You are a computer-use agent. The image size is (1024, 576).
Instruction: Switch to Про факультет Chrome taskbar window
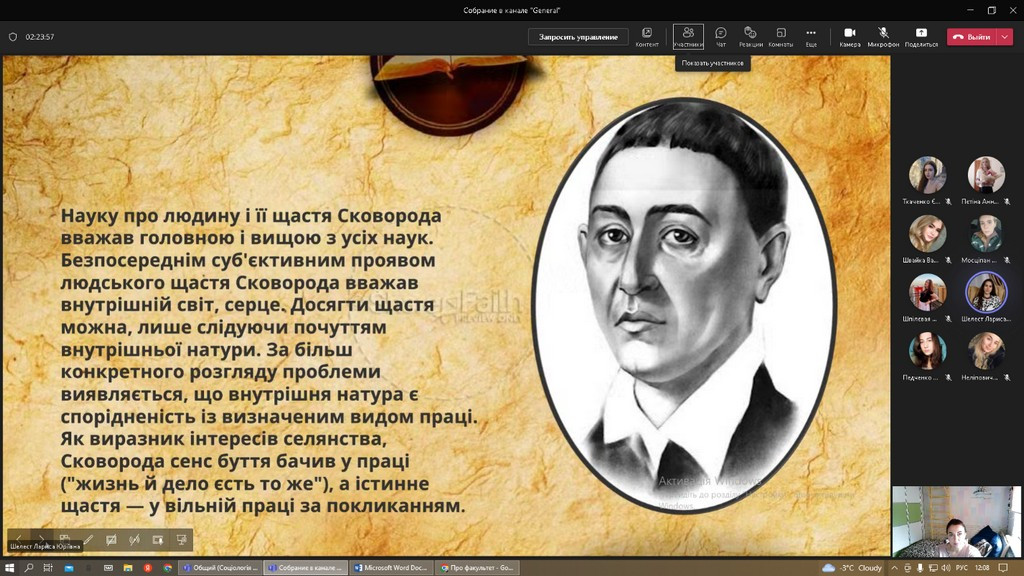(x=478, y=568)
